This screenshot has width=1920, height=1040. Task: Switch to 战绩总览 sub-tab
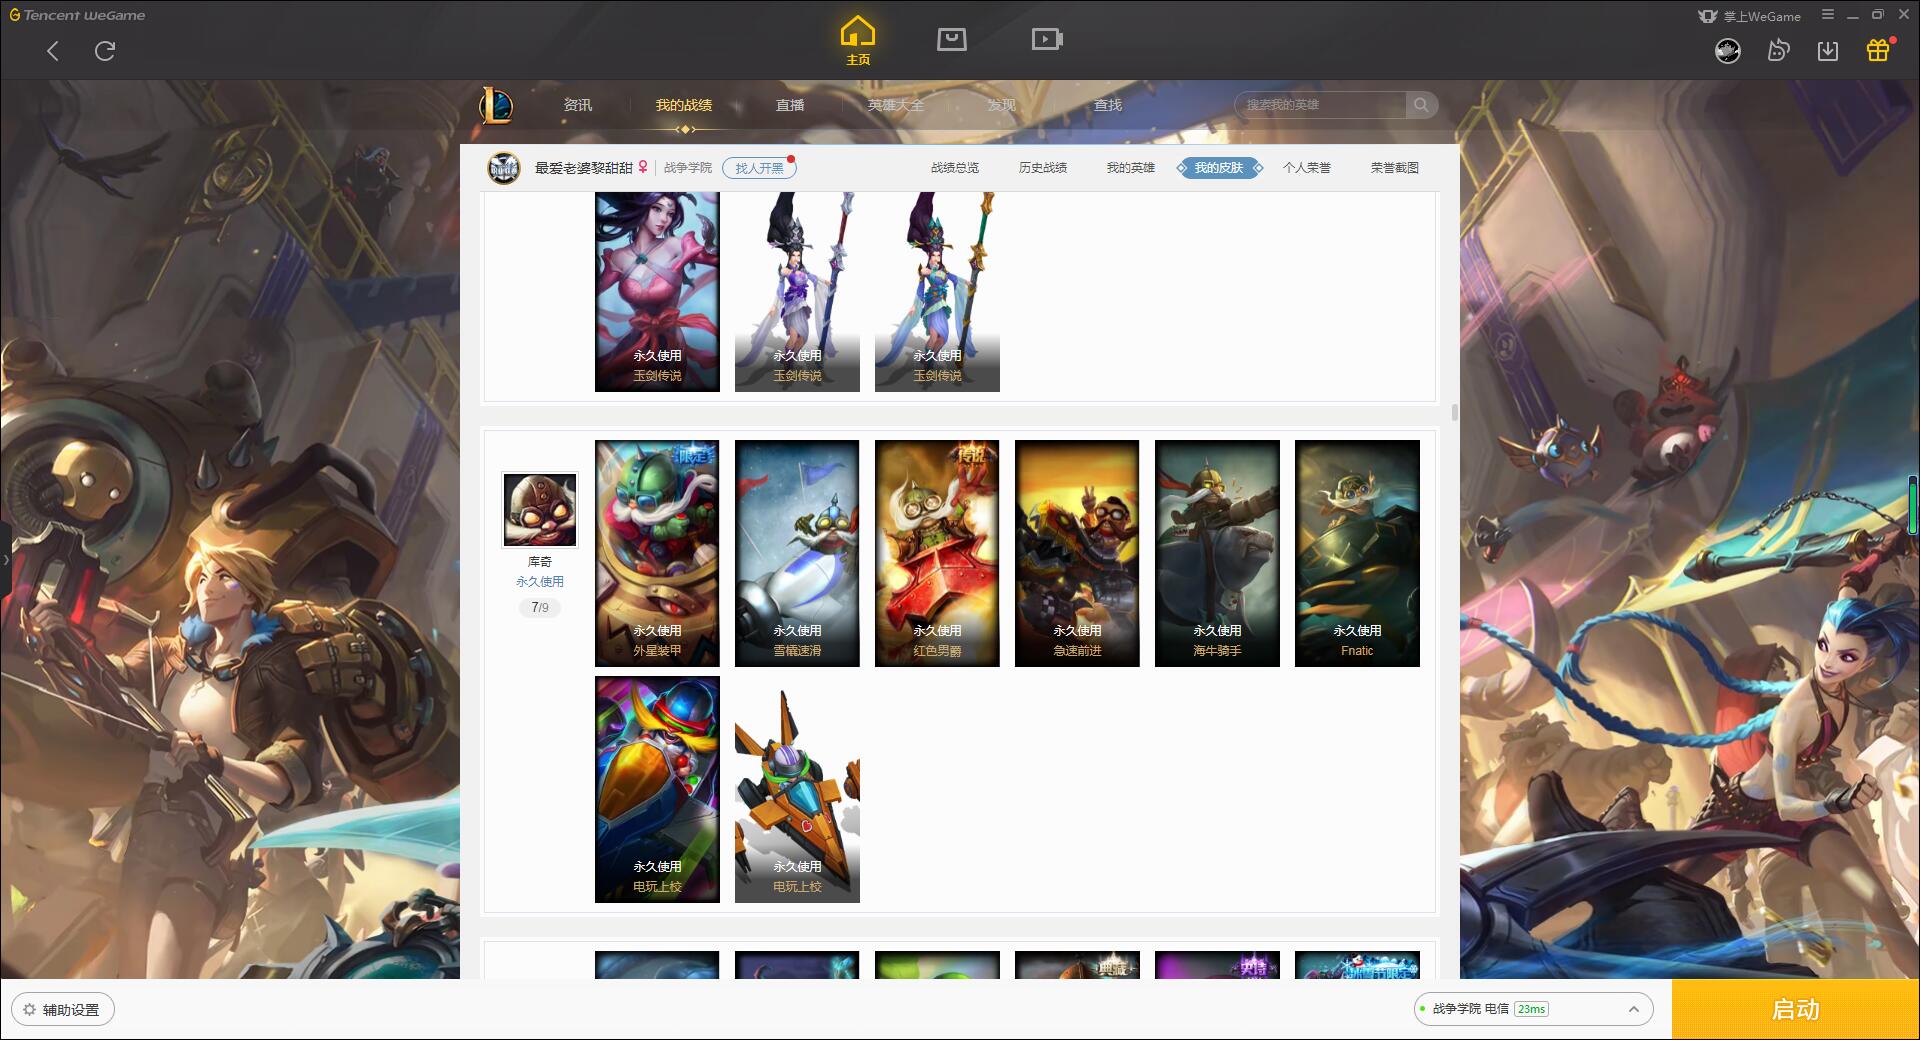click(x=955, y=168)
